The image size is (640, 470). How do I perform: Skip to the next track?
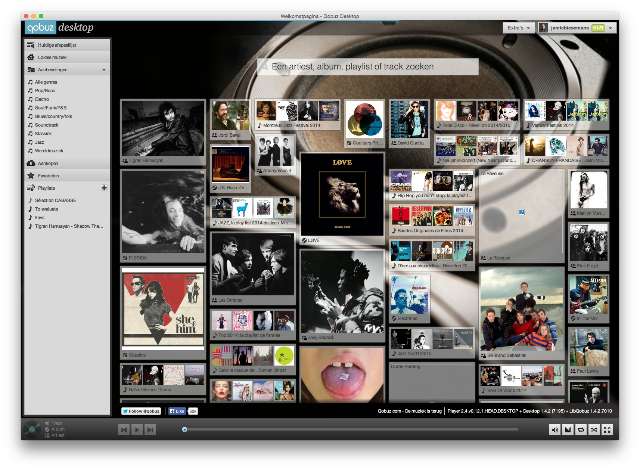[x=151, y=429]
